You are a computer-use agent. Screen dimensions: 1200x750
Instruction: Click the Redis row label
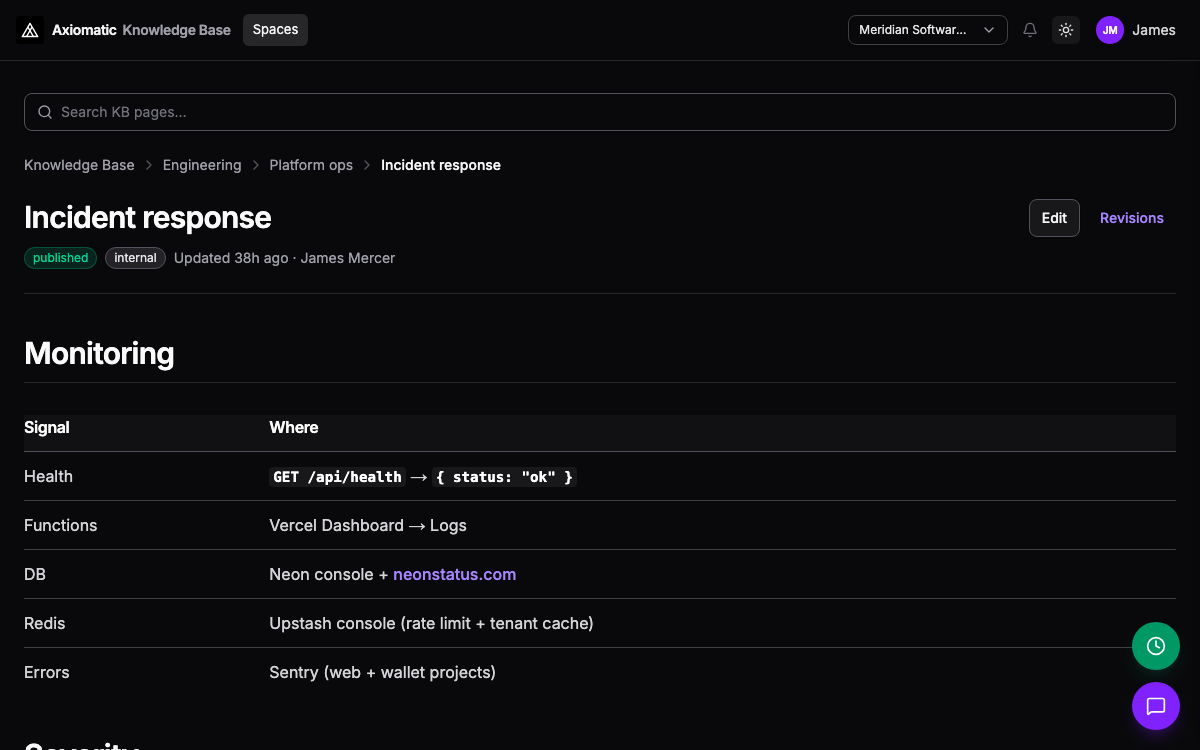tap(45, 623)
